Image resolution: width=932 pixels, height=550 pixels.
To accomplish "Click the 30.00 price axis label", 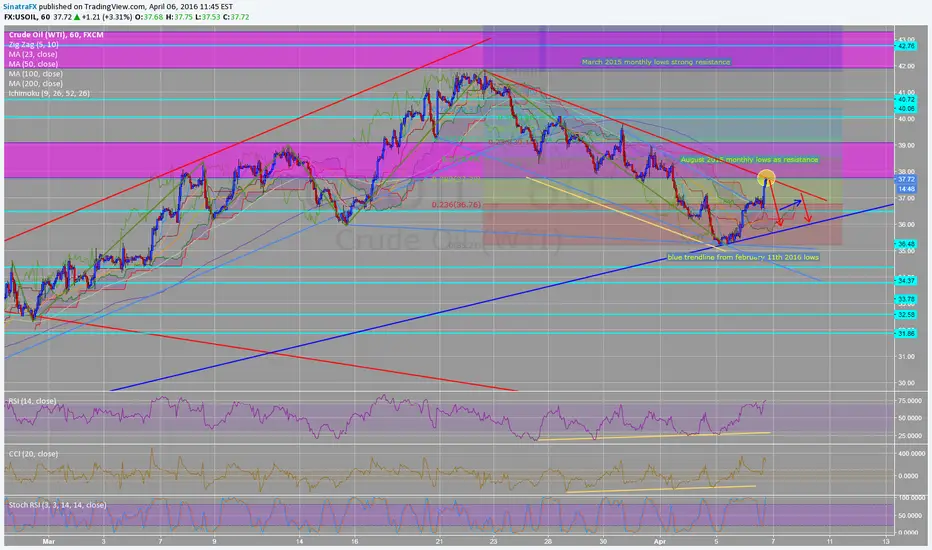I will pyautogui.click(x=906, y=384).
